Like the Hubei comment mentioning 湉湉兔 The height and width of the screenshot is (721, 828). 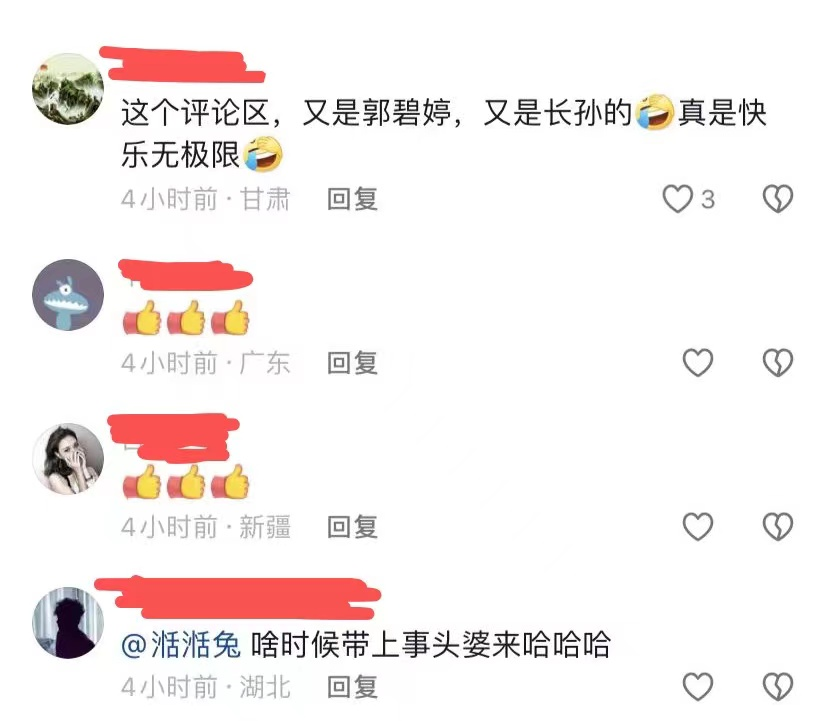tap(698, 686)
